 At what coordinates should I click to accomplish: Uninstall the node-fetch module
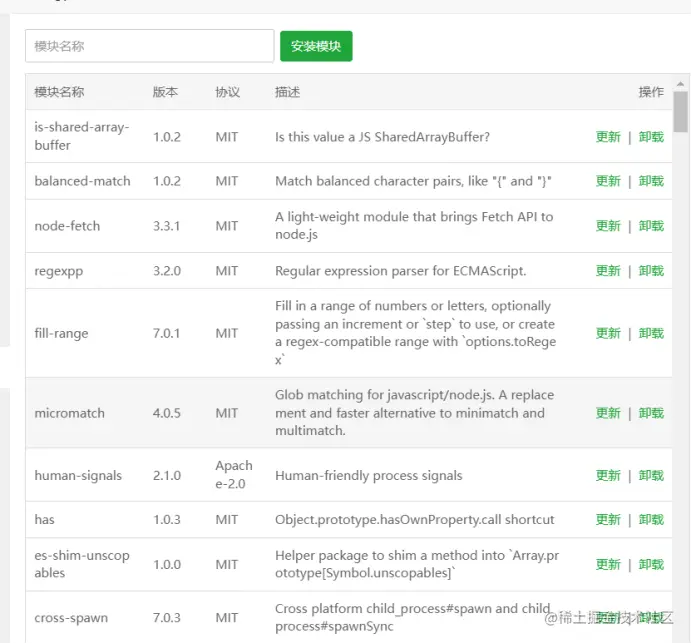click(651, 226)
